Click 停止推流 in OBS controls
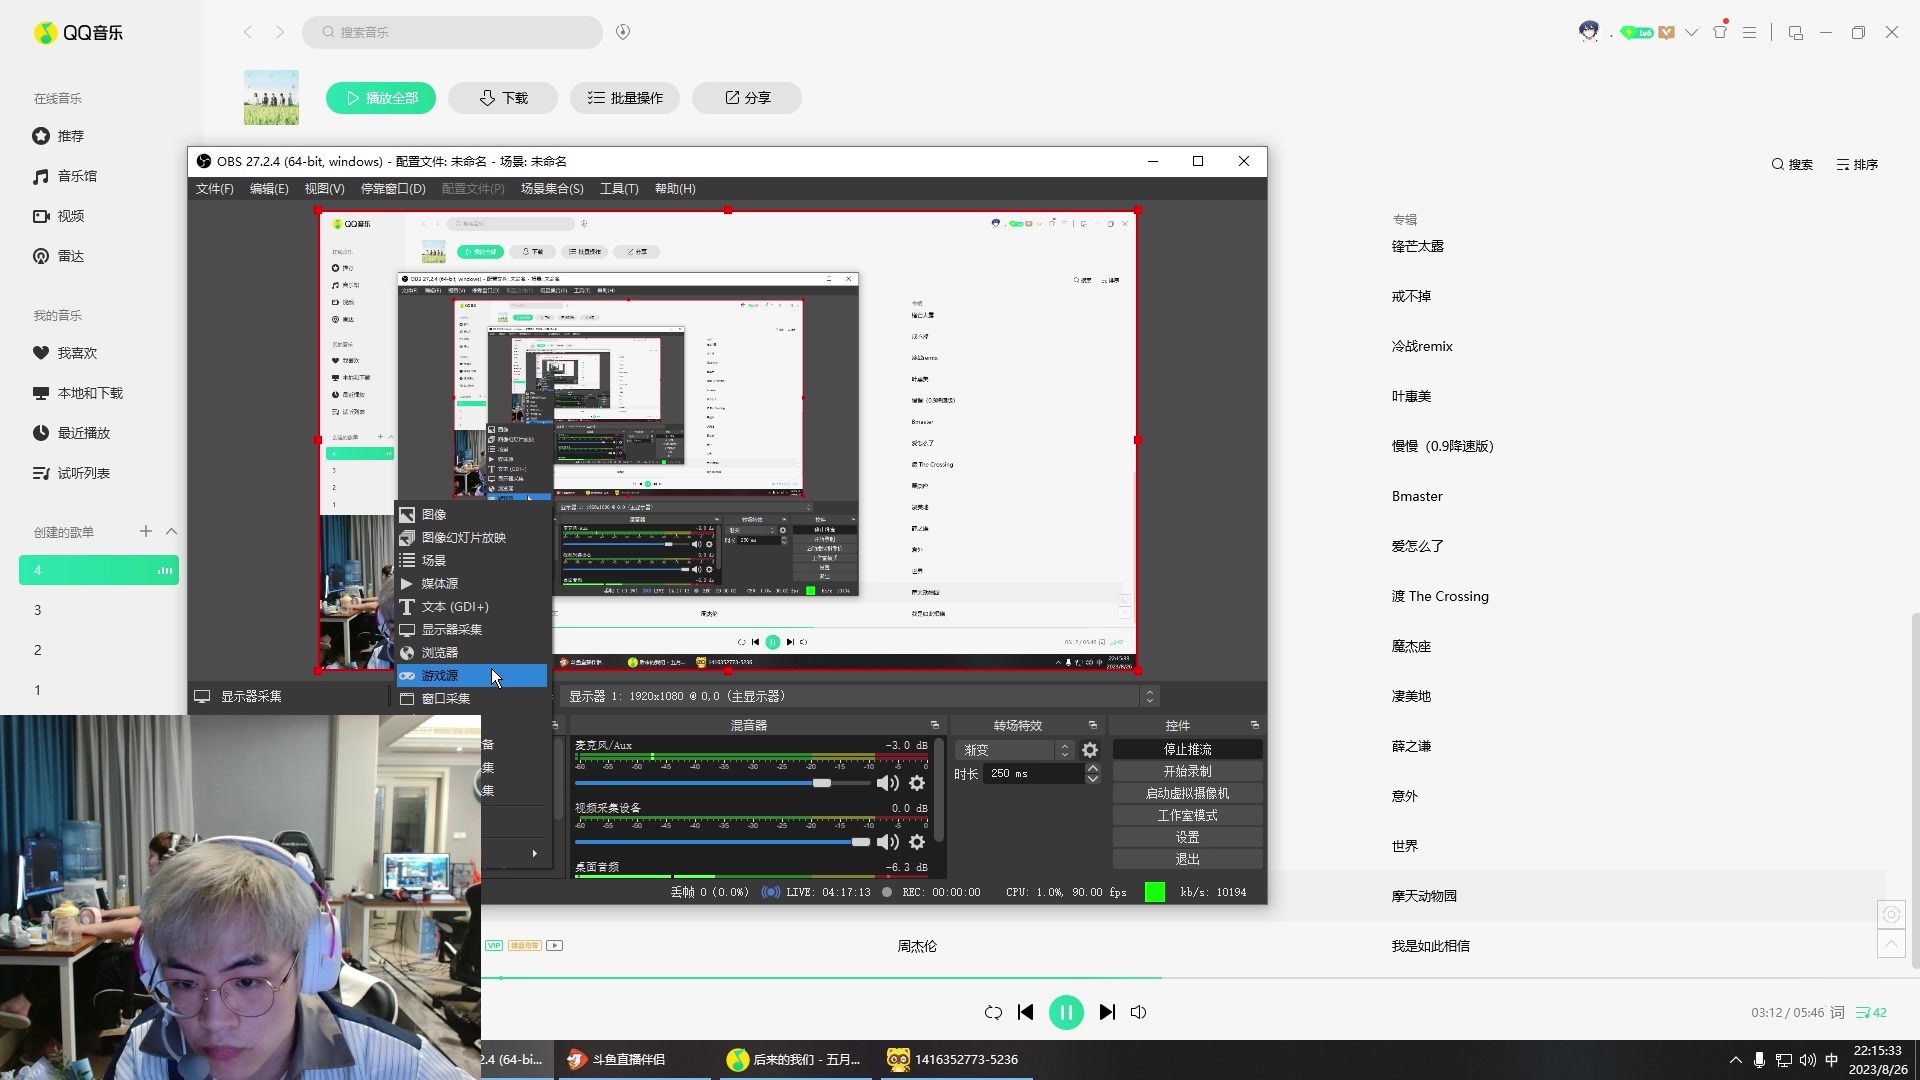1920x1080 pixels. (1187, 749)
